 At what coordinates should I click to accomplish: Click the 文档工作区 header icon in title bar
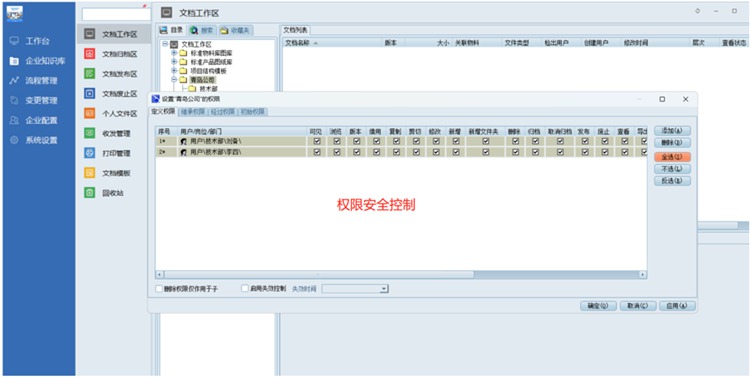(166, 12)
